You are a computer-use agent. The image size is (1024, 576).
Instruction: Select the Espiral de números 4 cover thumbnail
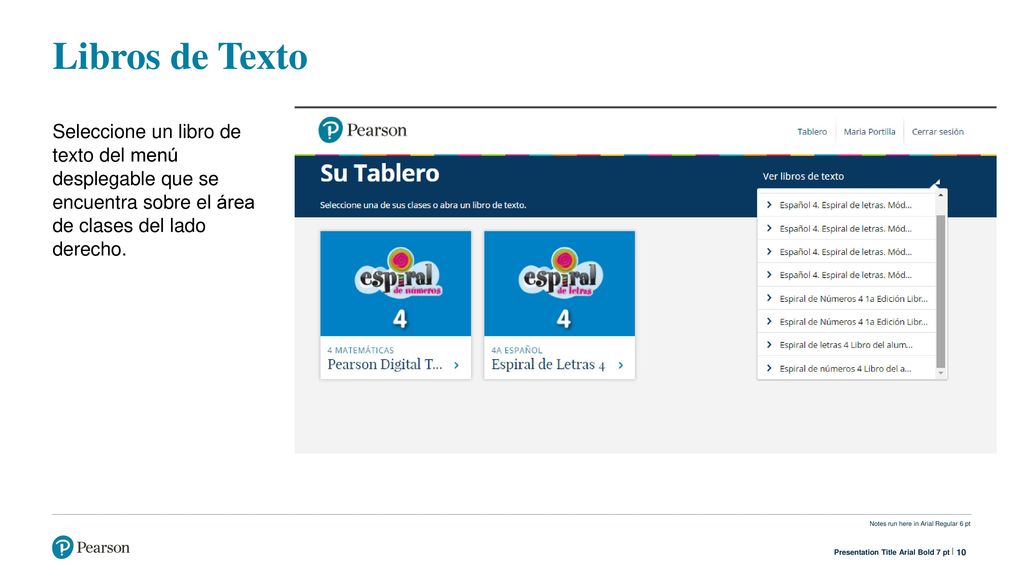(396, 283)
